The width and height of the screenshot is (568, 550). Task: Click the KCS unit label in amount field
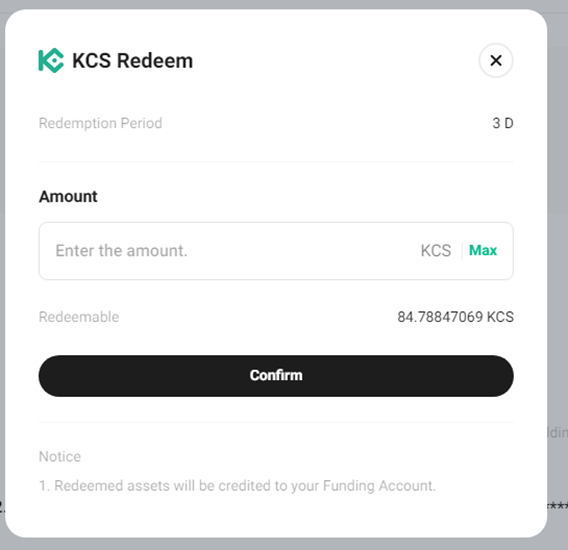click(x=436, y=251)
